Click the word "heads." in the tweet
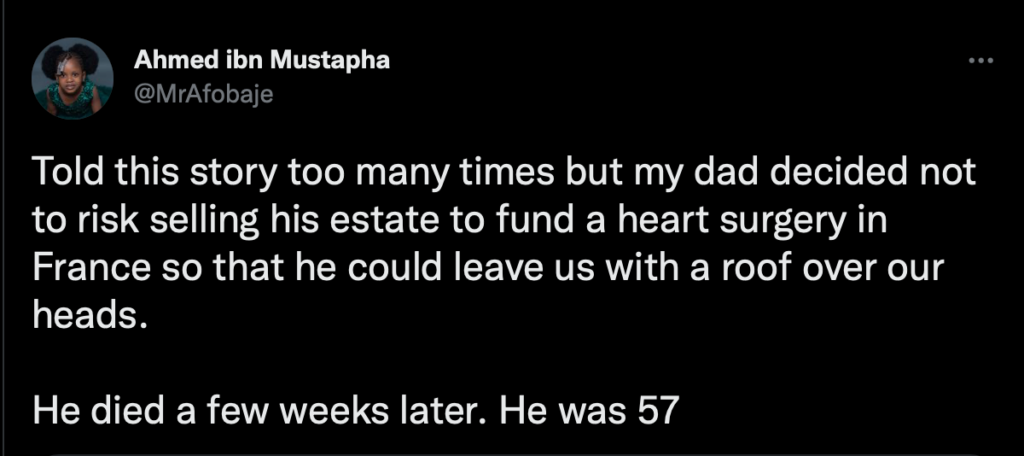The width and height of the screenshot is (1024, 456). [x=86, y=316]
